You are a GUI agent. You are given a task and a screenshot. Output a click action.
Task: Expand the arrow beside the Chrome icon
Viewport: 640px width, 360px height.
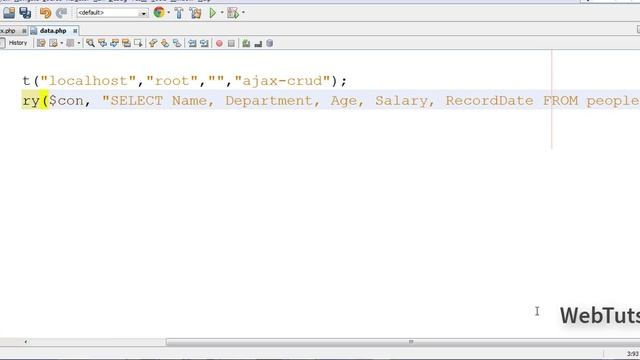click(169, 13)
